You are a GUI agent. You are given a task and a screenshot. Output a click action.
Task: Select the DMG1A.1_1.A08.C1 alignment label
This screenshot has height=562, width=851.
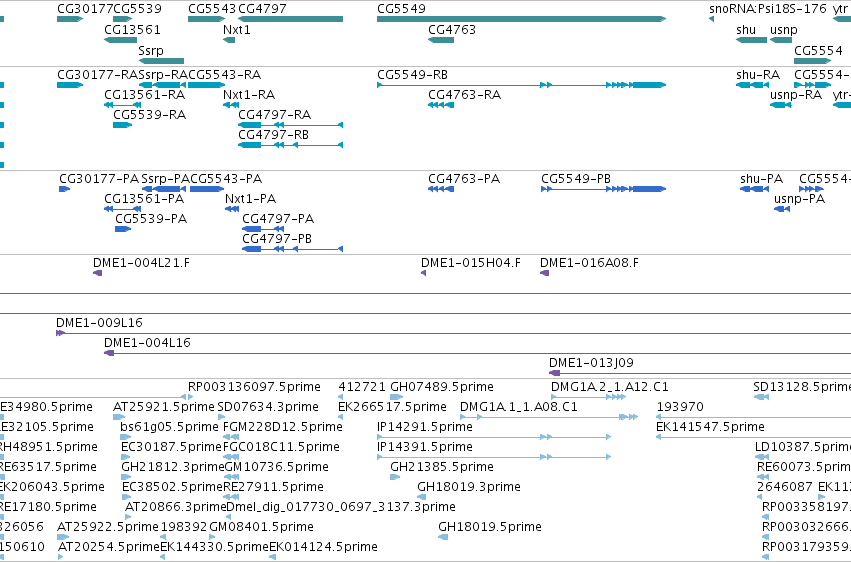(519, 407)
